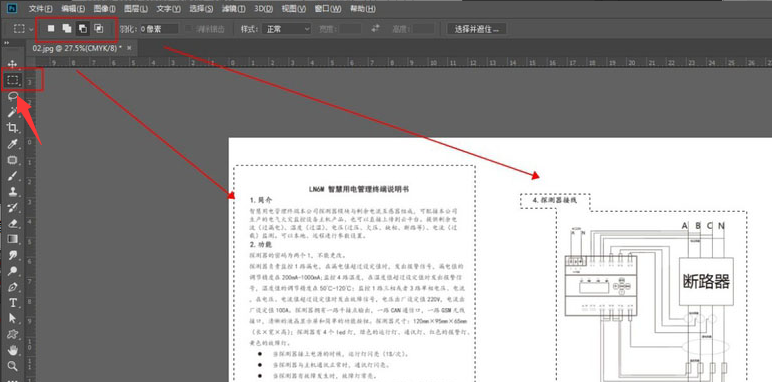
Task: Open the 文件 menu
Action: click(40, 9)
